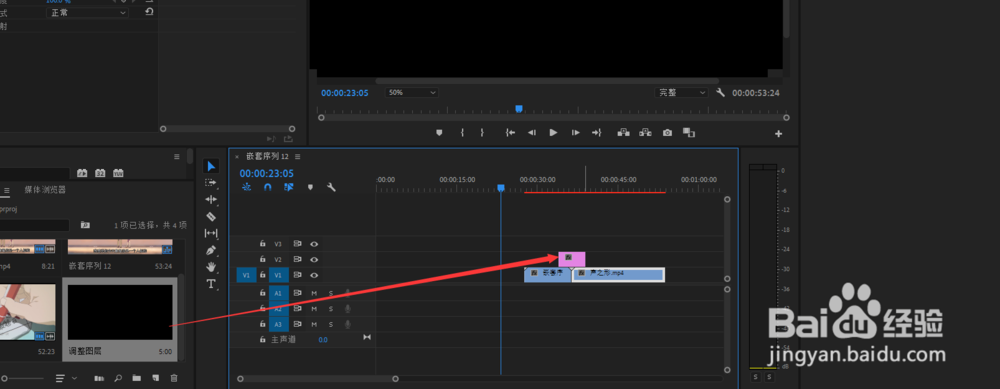Select the Razor tool
The image size is (1000, 389).
211,217
